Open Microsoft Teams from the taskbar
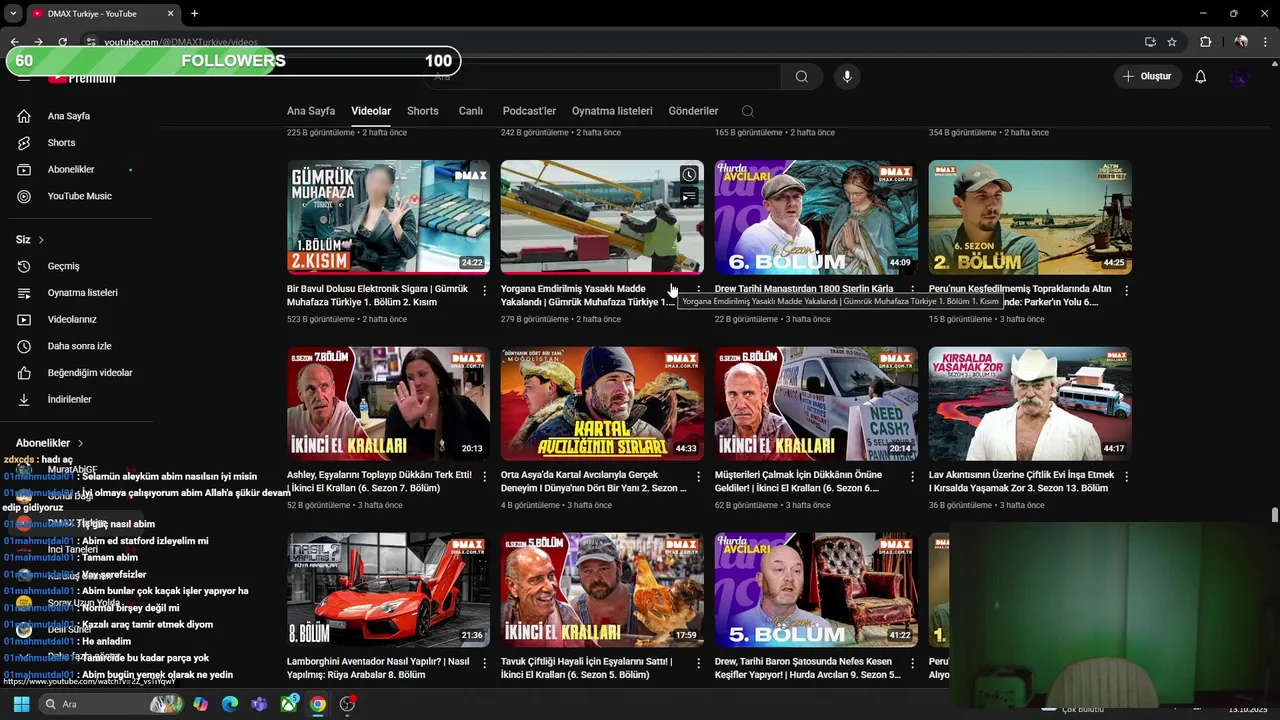Image resolution: width=1280 pixels, height=720 pixels. pyautogui.click(x=259, y=704)
